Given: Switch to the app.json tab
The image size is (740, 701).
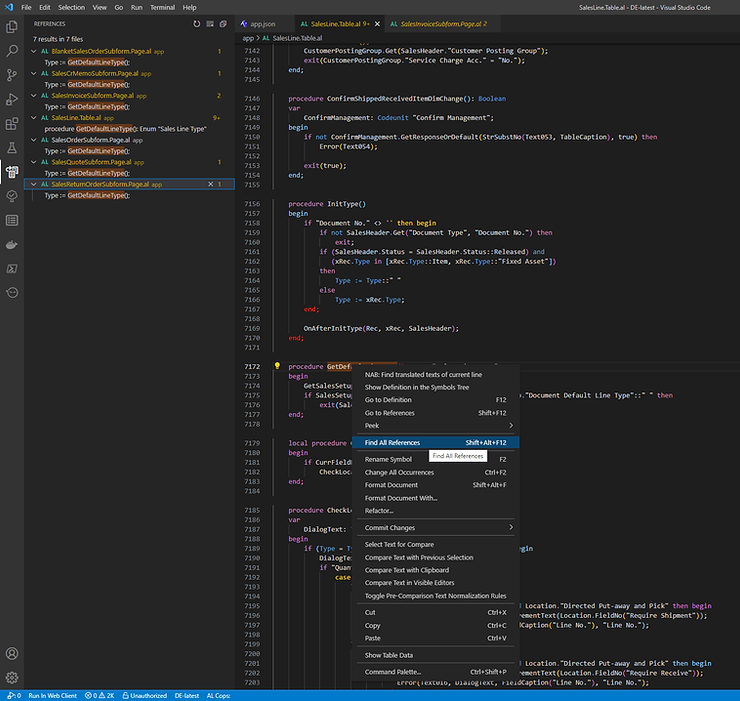Looking at the screenshot, I should [262, 22].
